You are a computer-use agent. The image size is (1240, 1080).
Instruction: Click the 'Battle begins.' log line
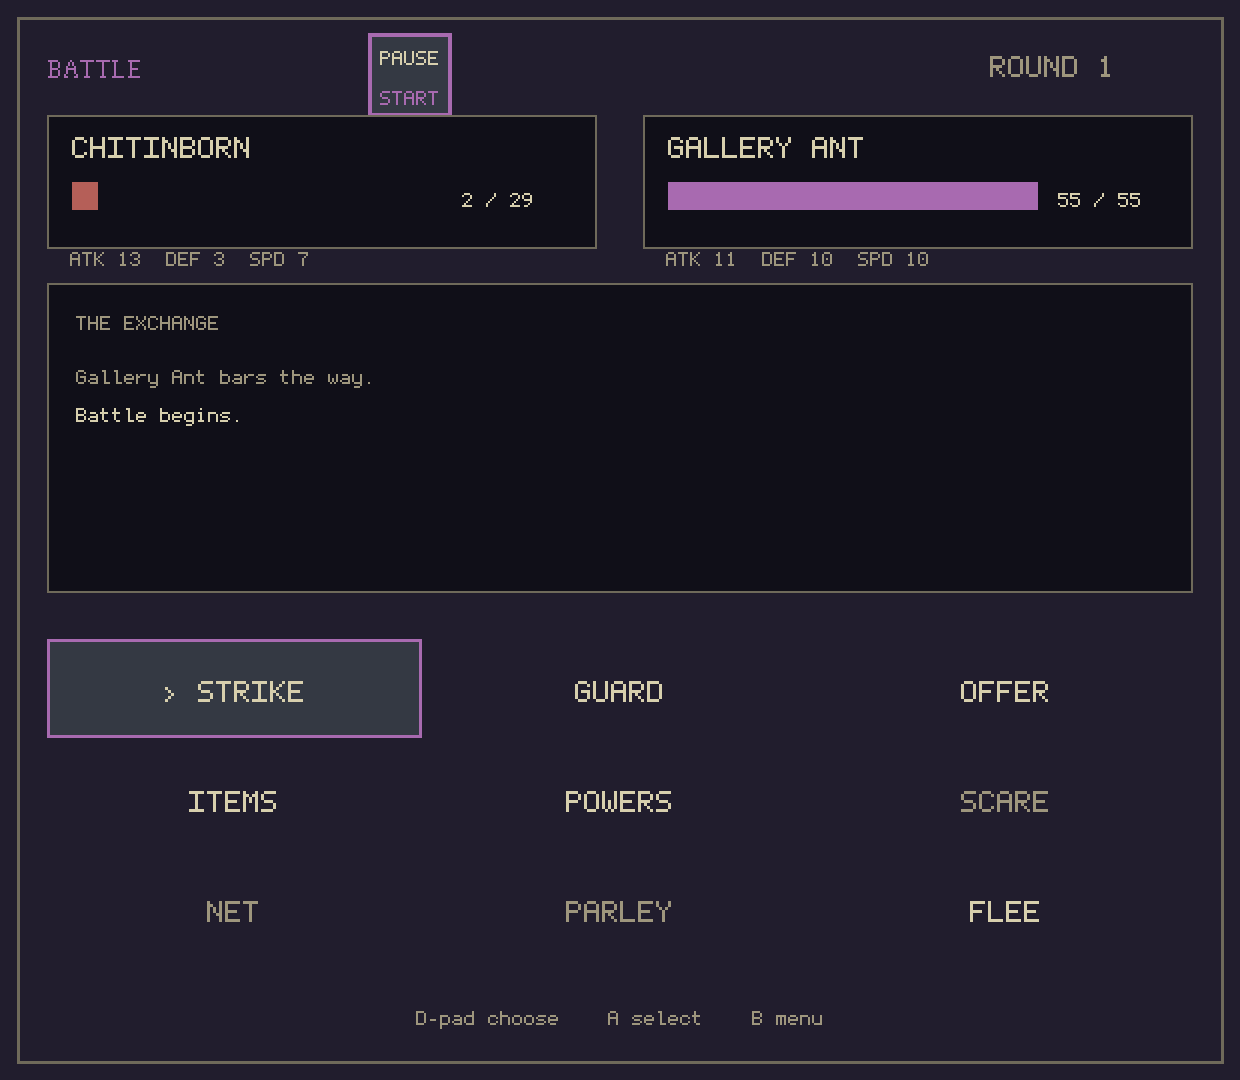tap(158, 416)
